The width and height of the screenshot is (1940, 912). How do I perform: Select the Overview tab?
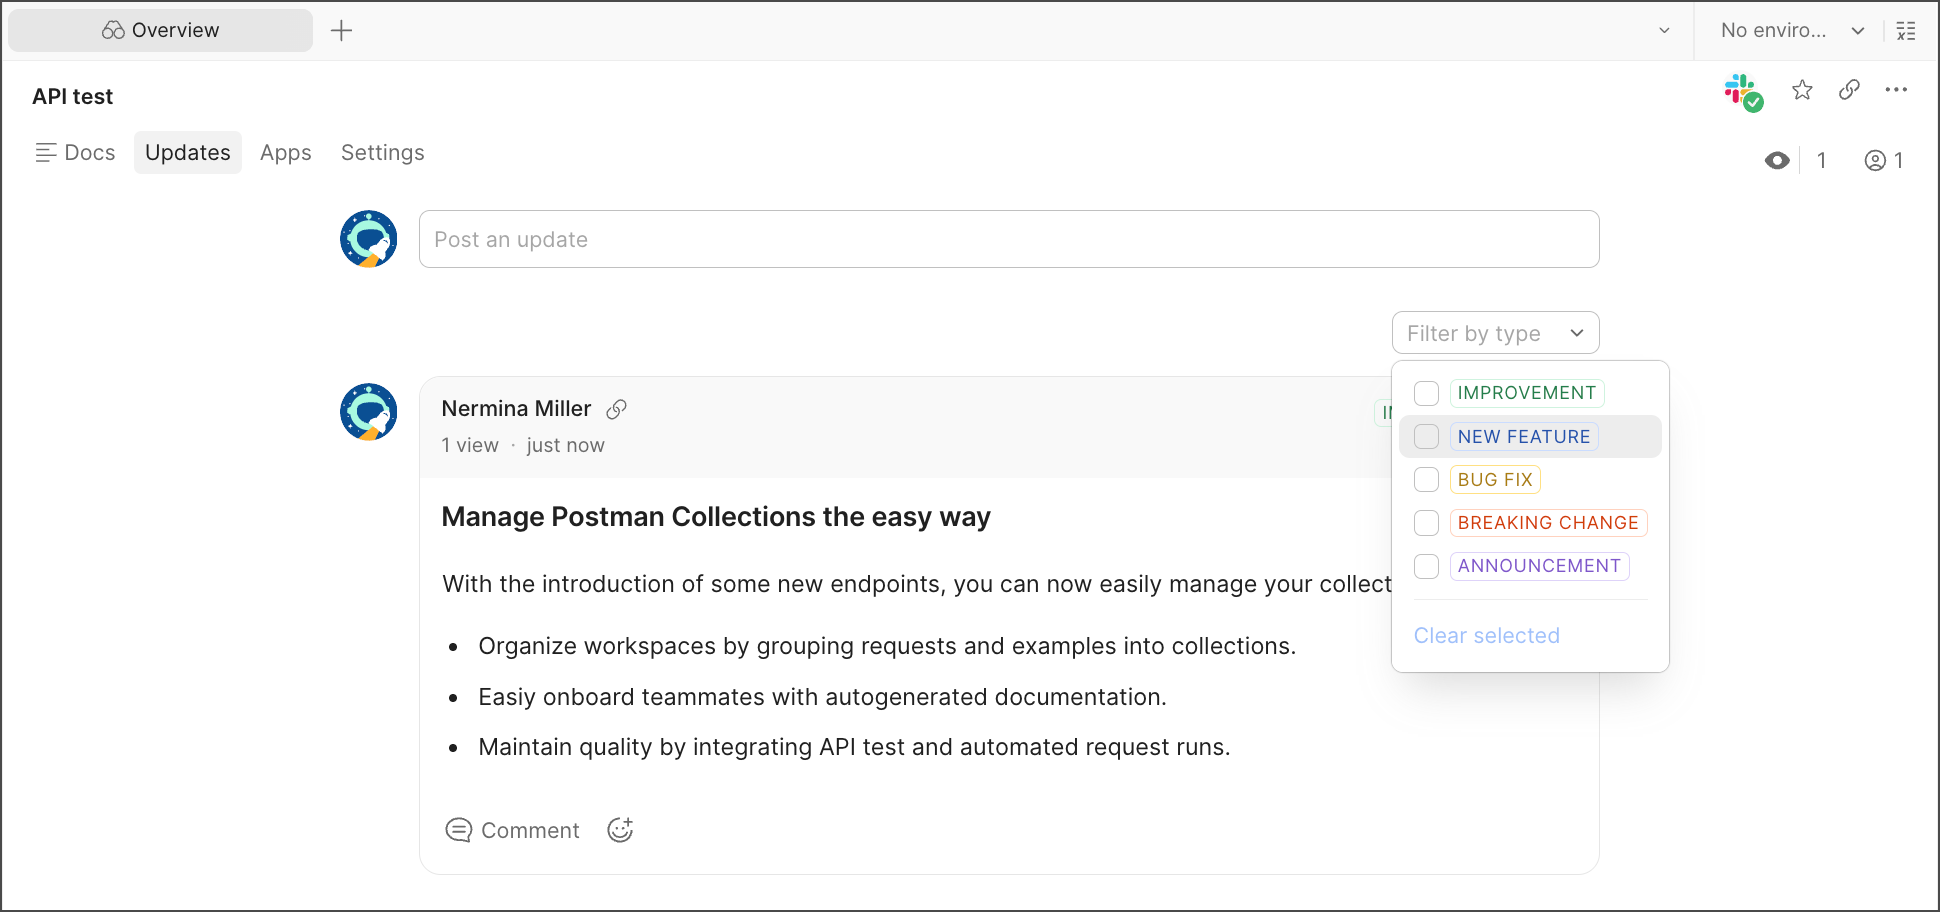point(160,30)
